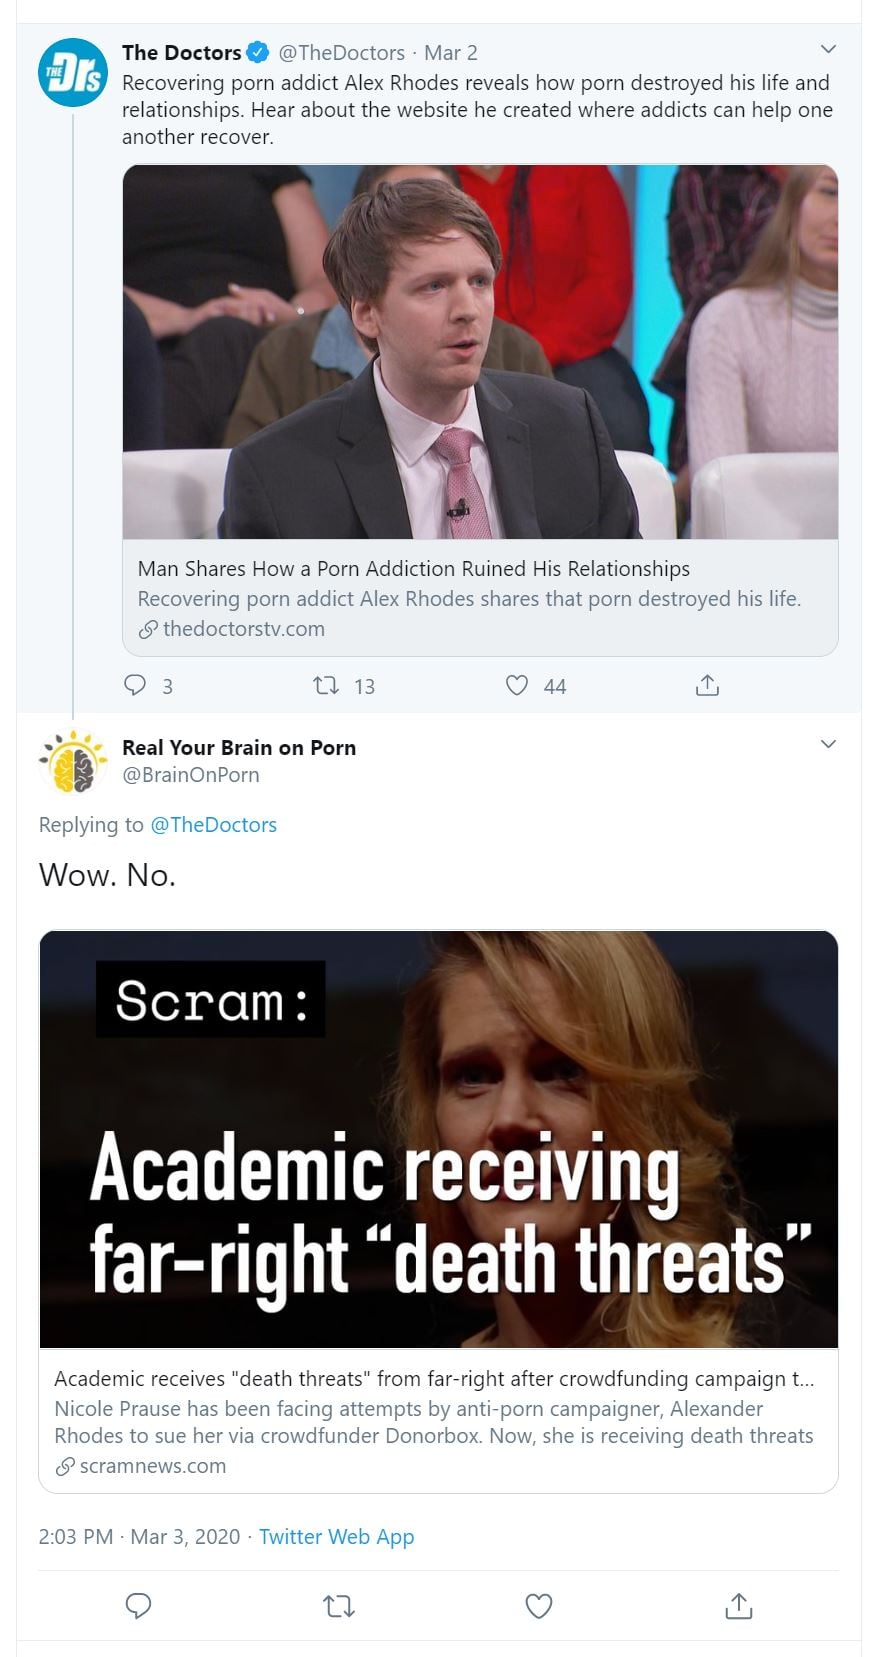The image size is (880, 1657).
Task: Click the 2:03 PM Mar 3, 2020 timestamp
Action: (x=139, y=1537)
